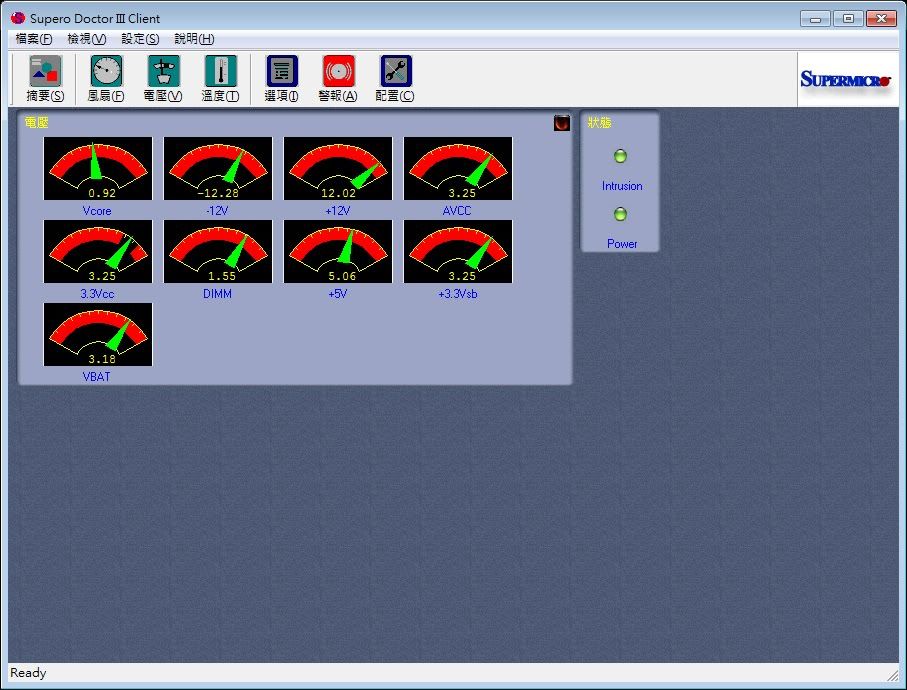This screenshot has height=690, width=907.
Task: Select the 電壓(V) voltage toolbar icon
Action: pyautogui.click(x=163, y=79)
